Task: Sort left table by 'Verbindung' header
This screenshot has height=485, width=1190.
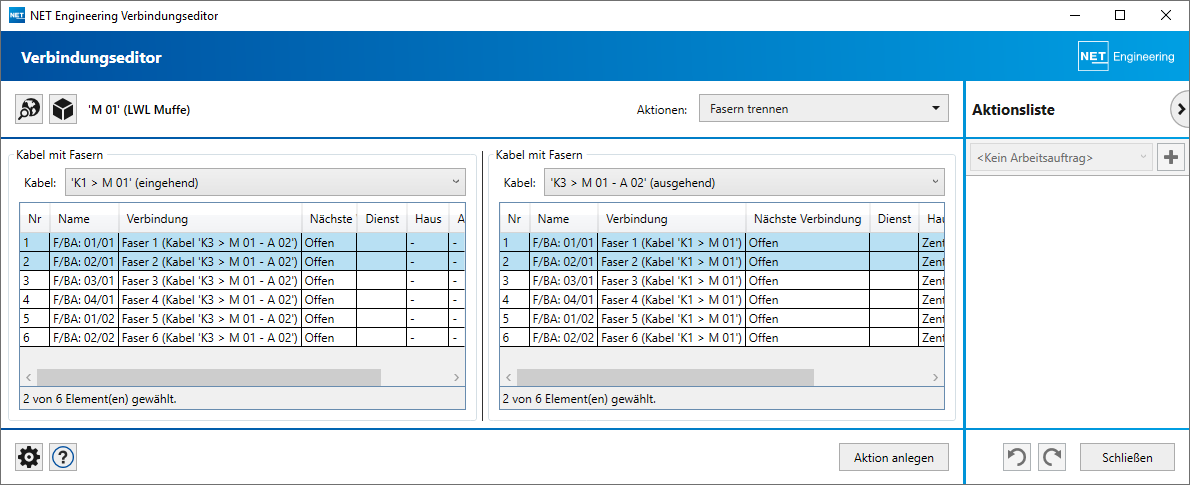Action: coord(210,219)
